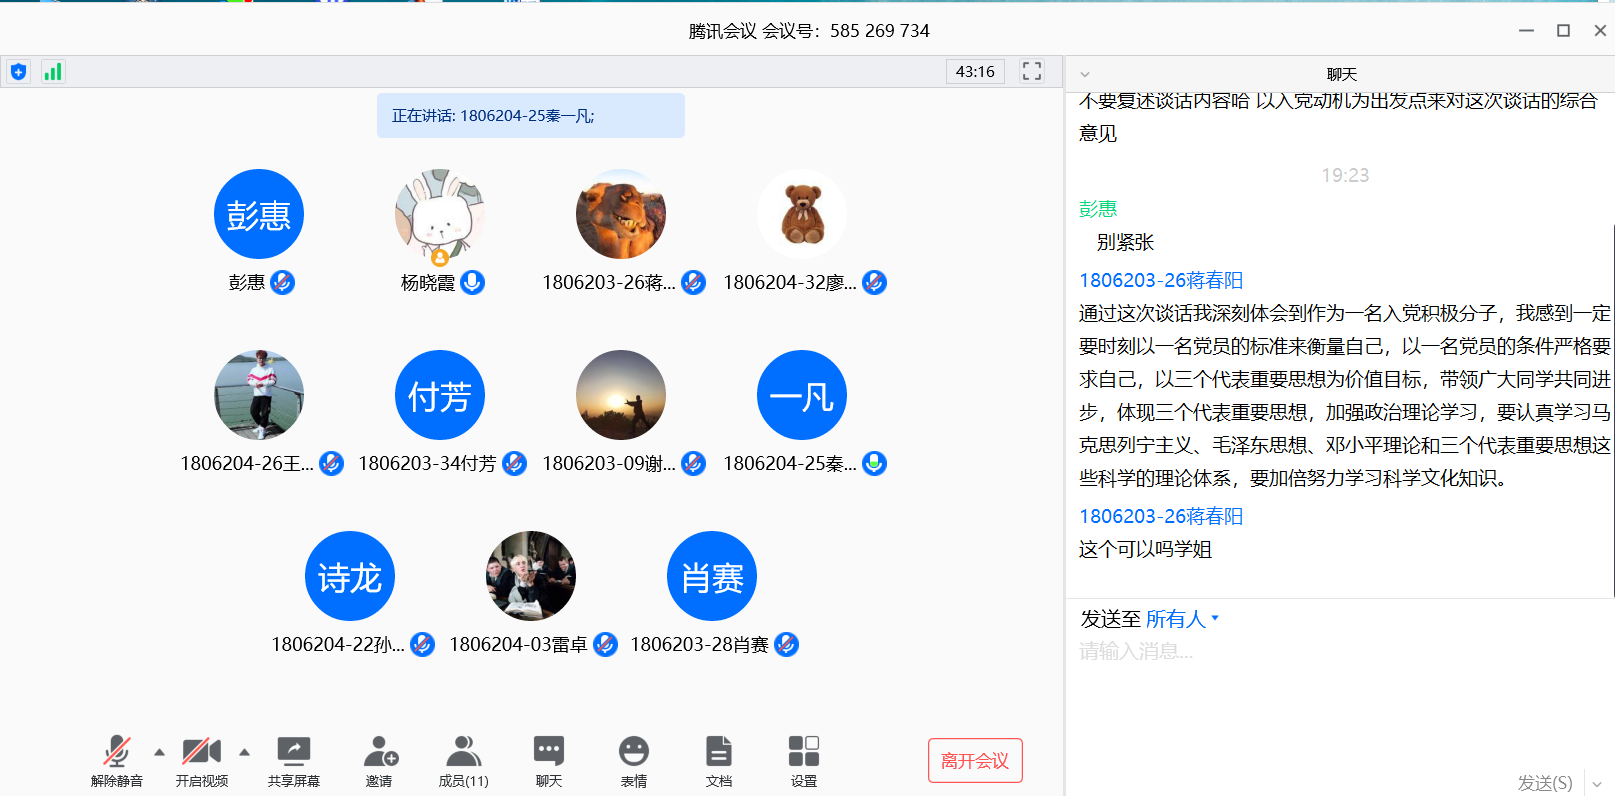Open the invite participants icon
The width and height of the screenshot is (1615, 796).
pos(379,752)
